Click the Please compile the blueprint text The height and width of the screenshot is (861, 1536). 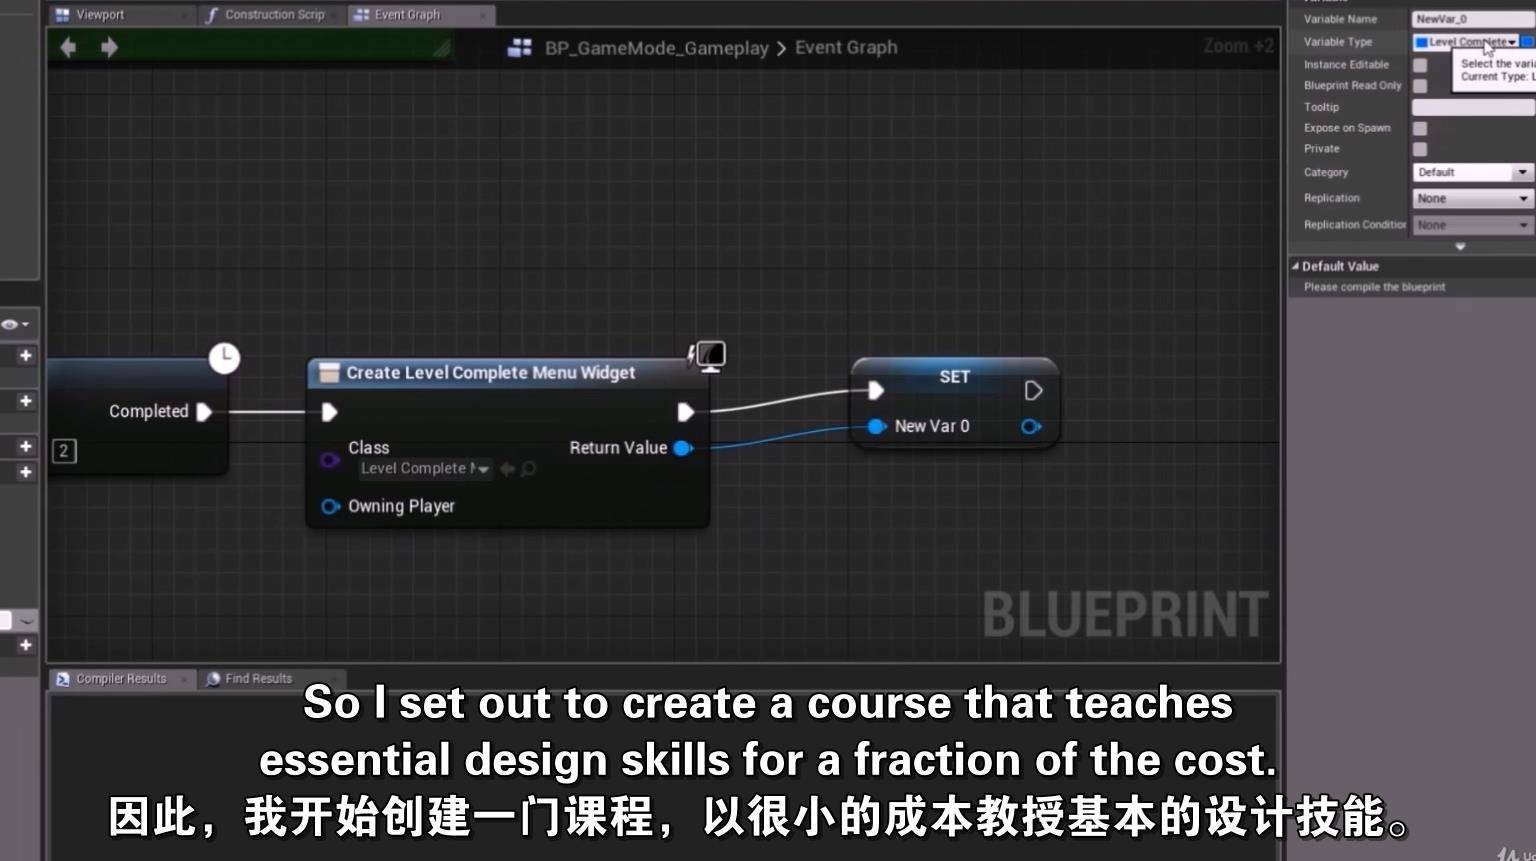tap(1374, 287)
